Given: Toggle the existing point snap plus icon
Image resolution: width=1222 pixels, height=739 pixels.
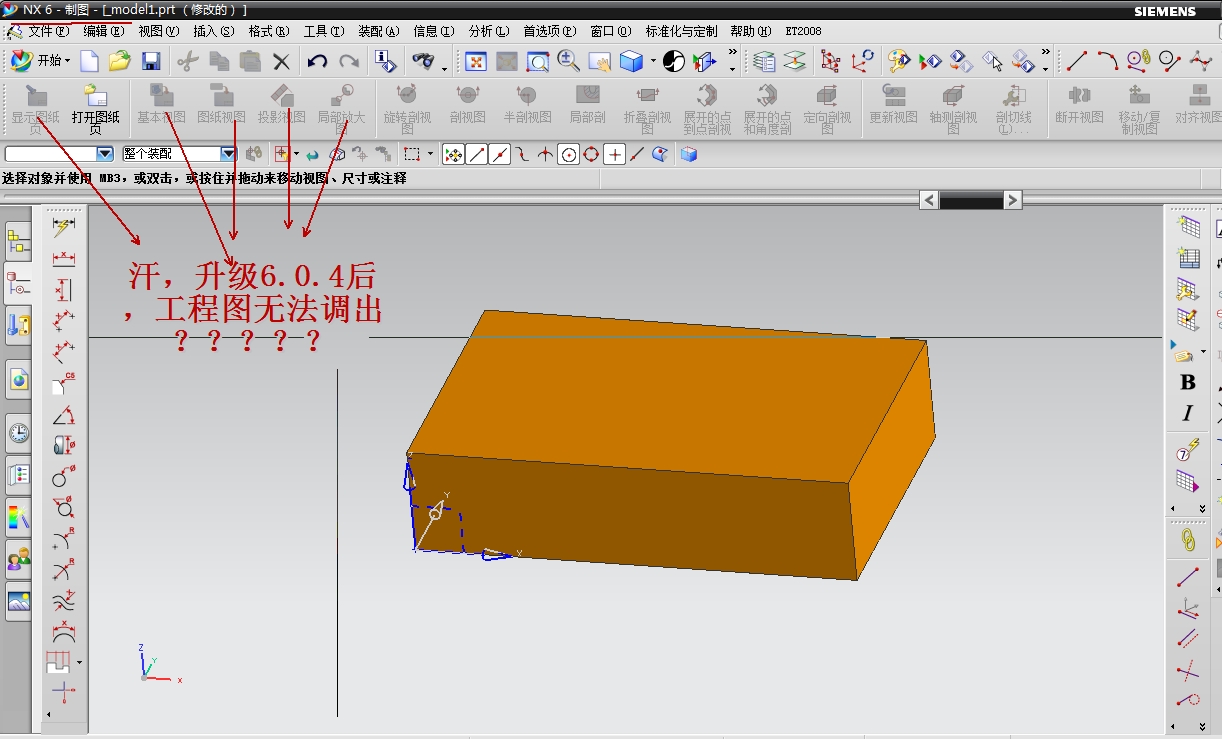Looking at the screenshot, I should [615, 154].
